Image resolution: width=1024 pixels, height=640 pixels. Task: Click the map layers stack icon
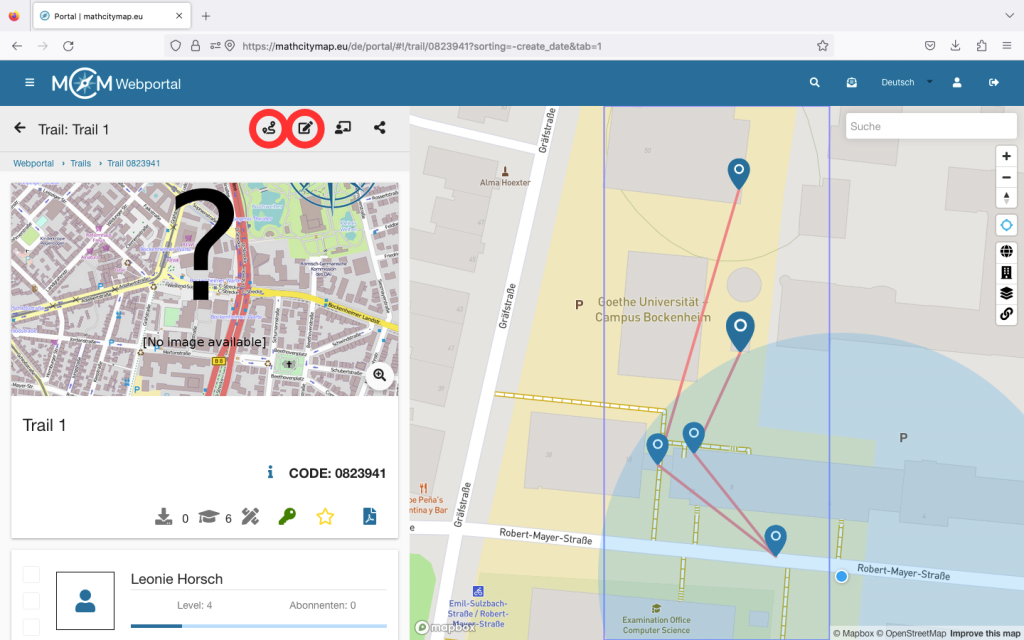[1007, 293]
